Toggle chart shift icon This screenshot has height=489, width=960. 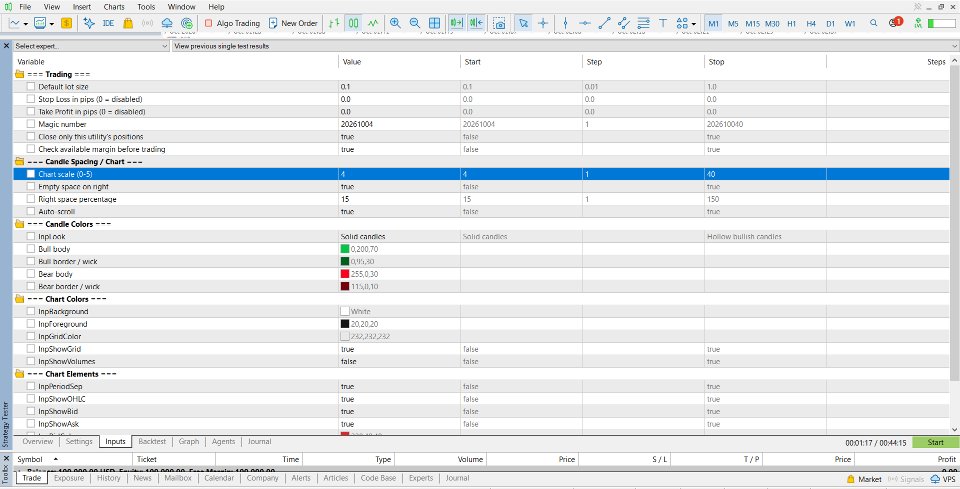tap(476, 23)
